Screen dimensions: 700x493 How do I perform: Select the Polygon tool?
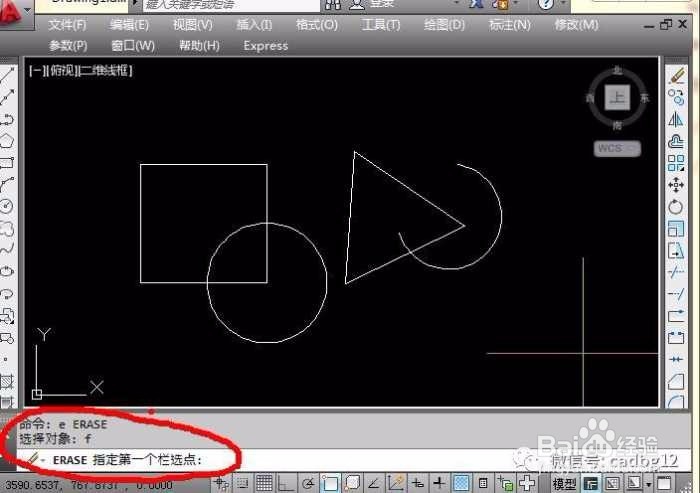point(8,141)
